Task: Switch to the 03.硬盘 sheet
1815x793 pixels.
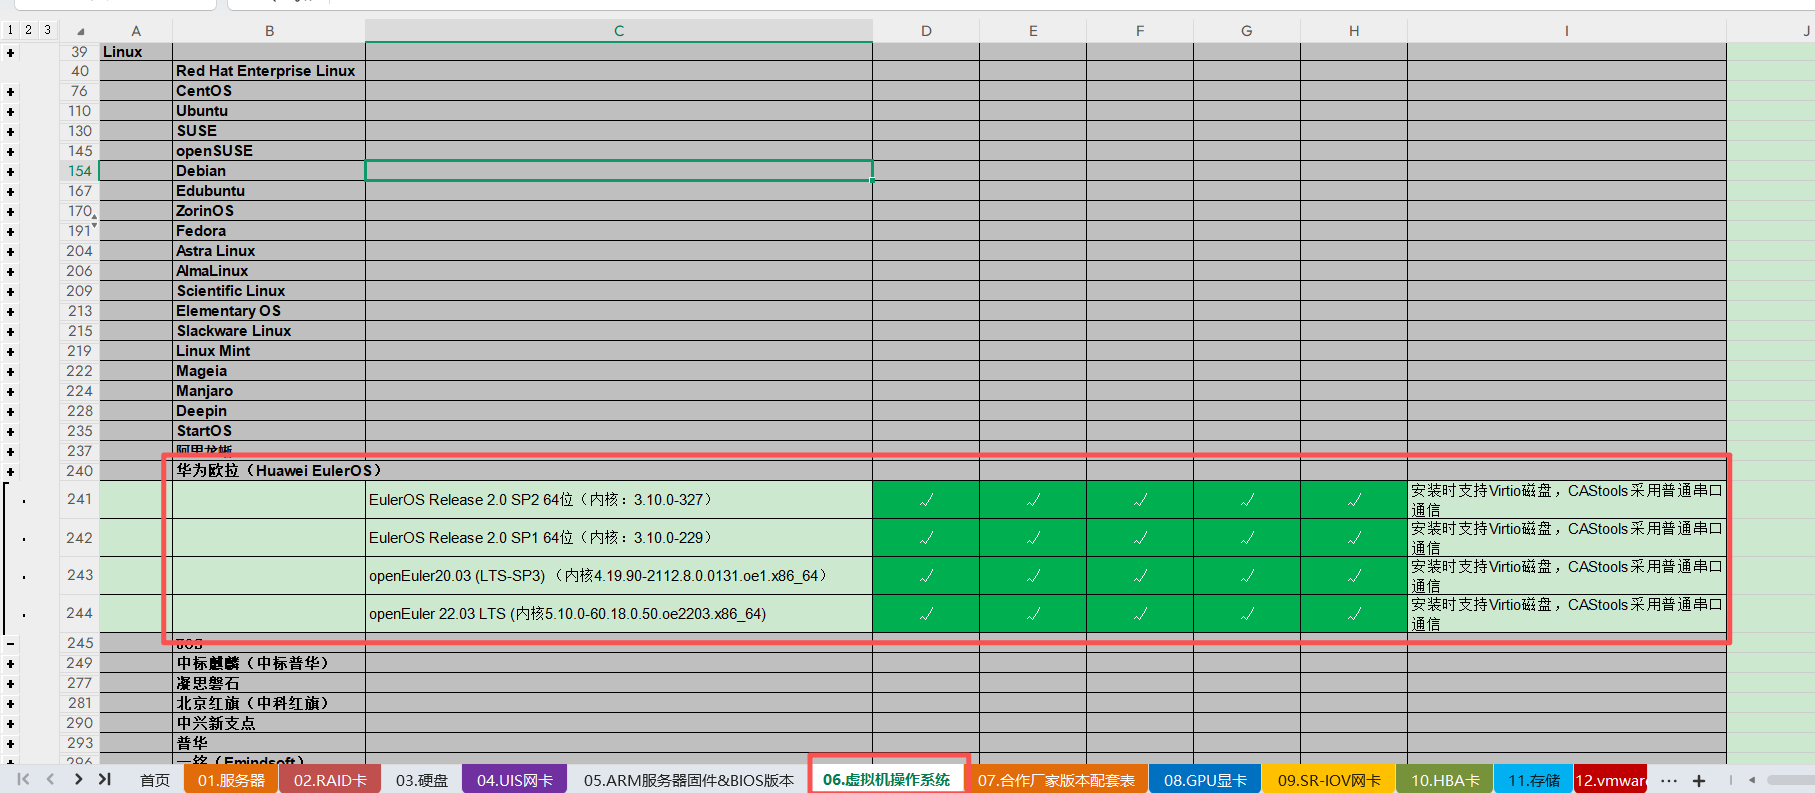Action: point(422,780)
